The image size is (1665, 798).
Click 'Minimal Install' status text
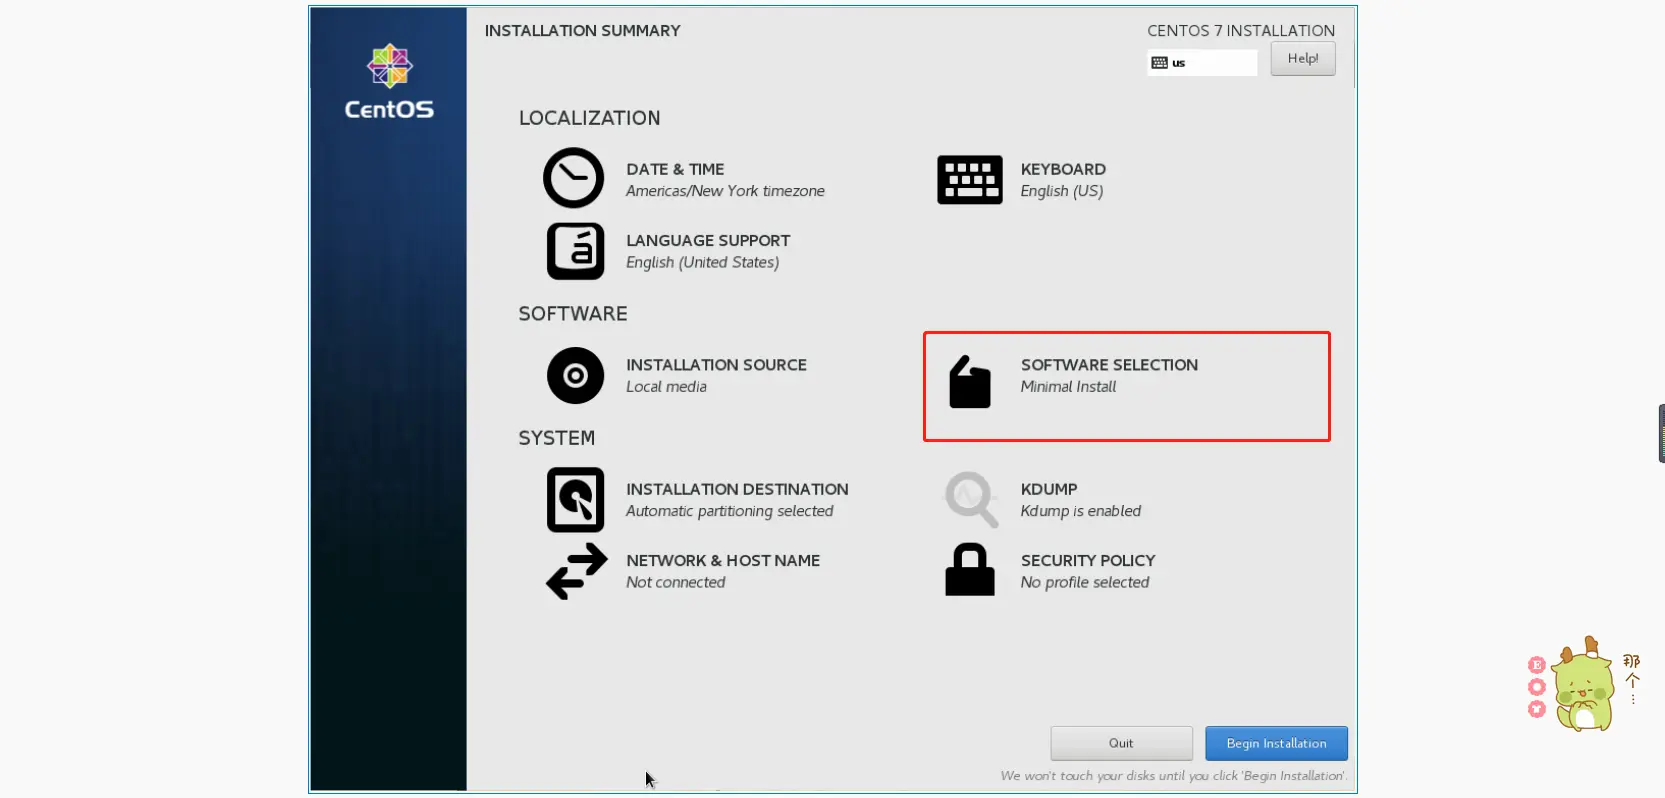tap(1068, 387)
